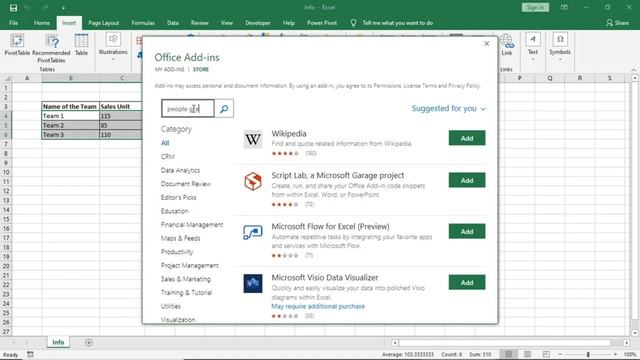This screenshot has height=360, width=640.
Task: Click the New sheet plus icon
Action: pos(89,342)
